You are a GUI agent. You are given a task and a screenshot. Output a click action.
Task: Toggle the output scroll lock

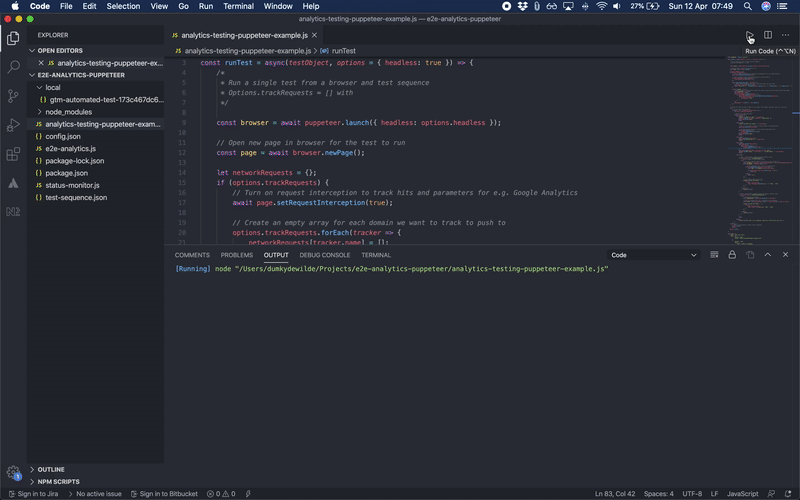coord(733,255)
